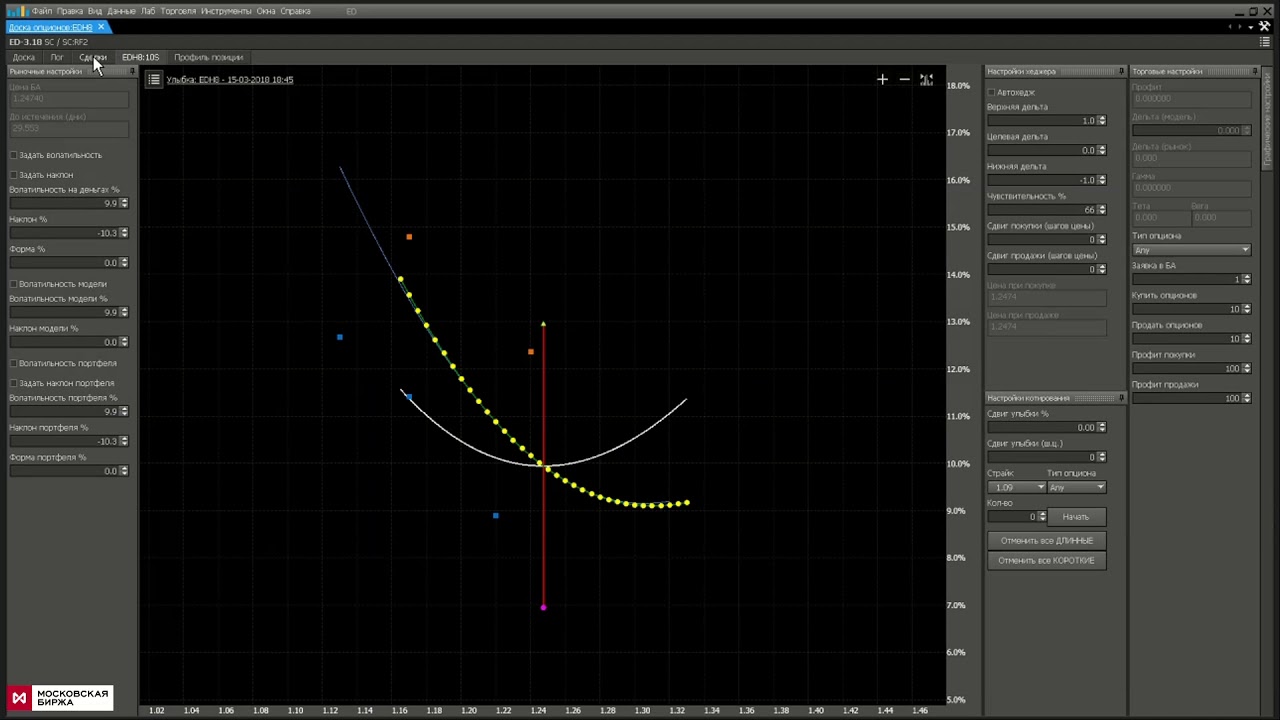Viewport: 1280px width, 720px height.
Task: Pin the Настройки котирования panel
Action: tap(1121, 398)
